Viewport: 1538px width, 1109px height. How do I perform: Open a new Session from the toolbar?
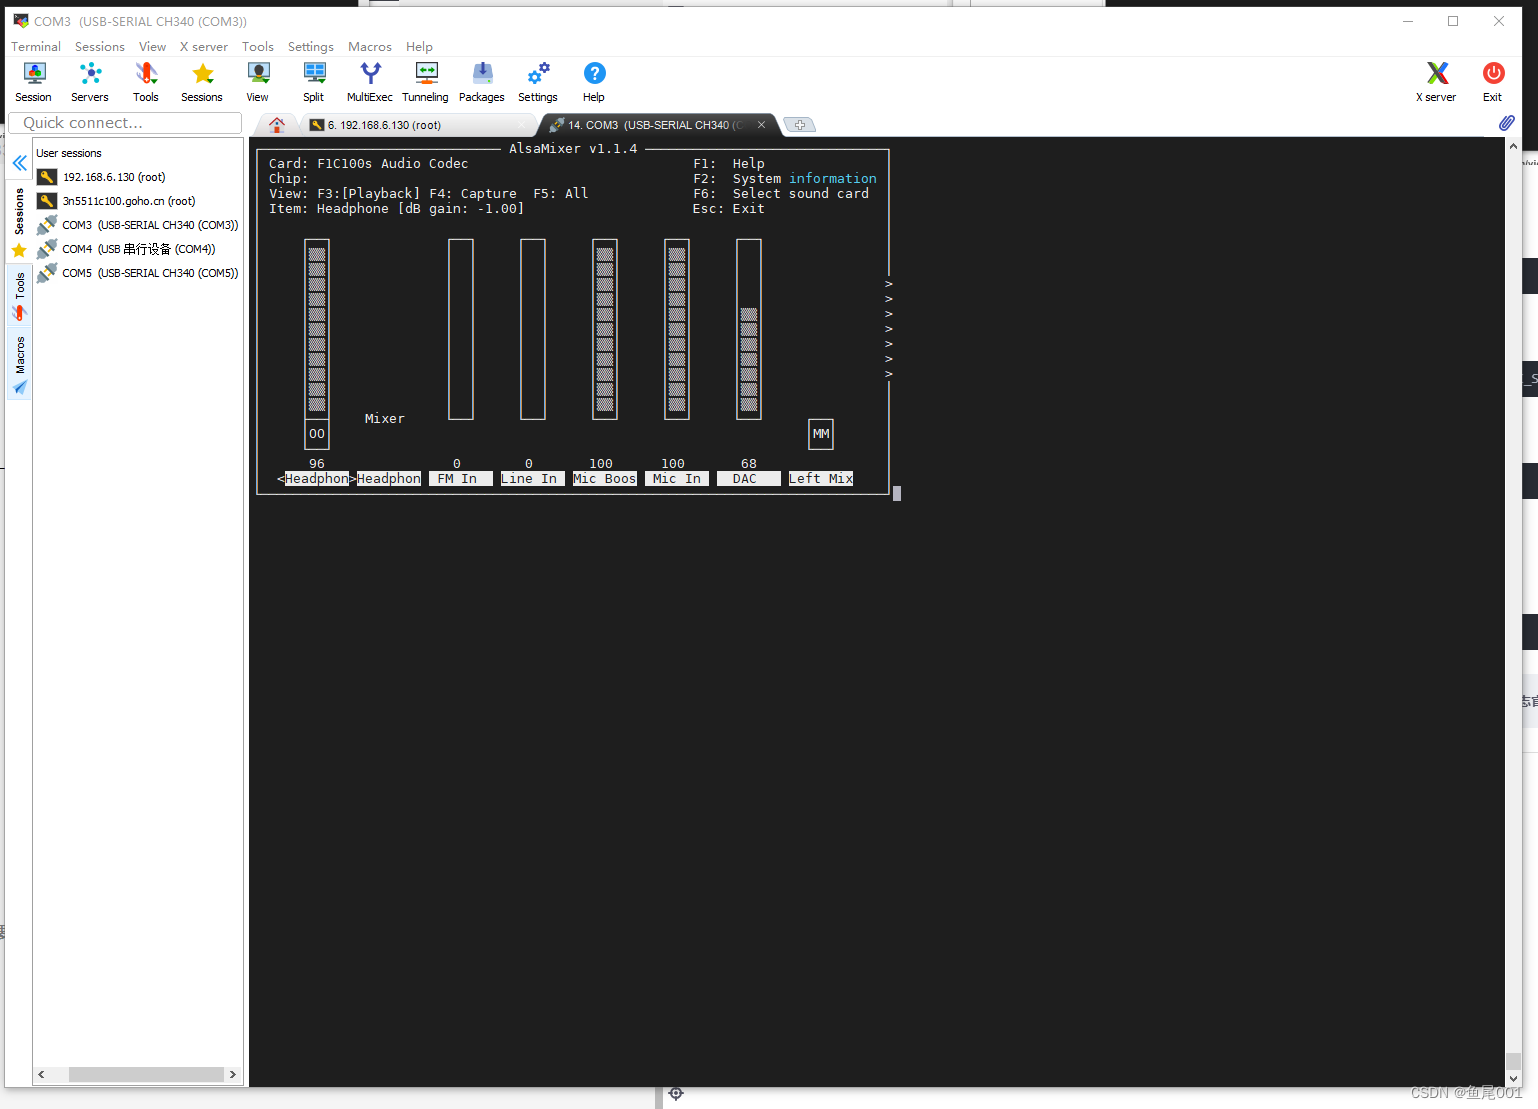(33, 80)
